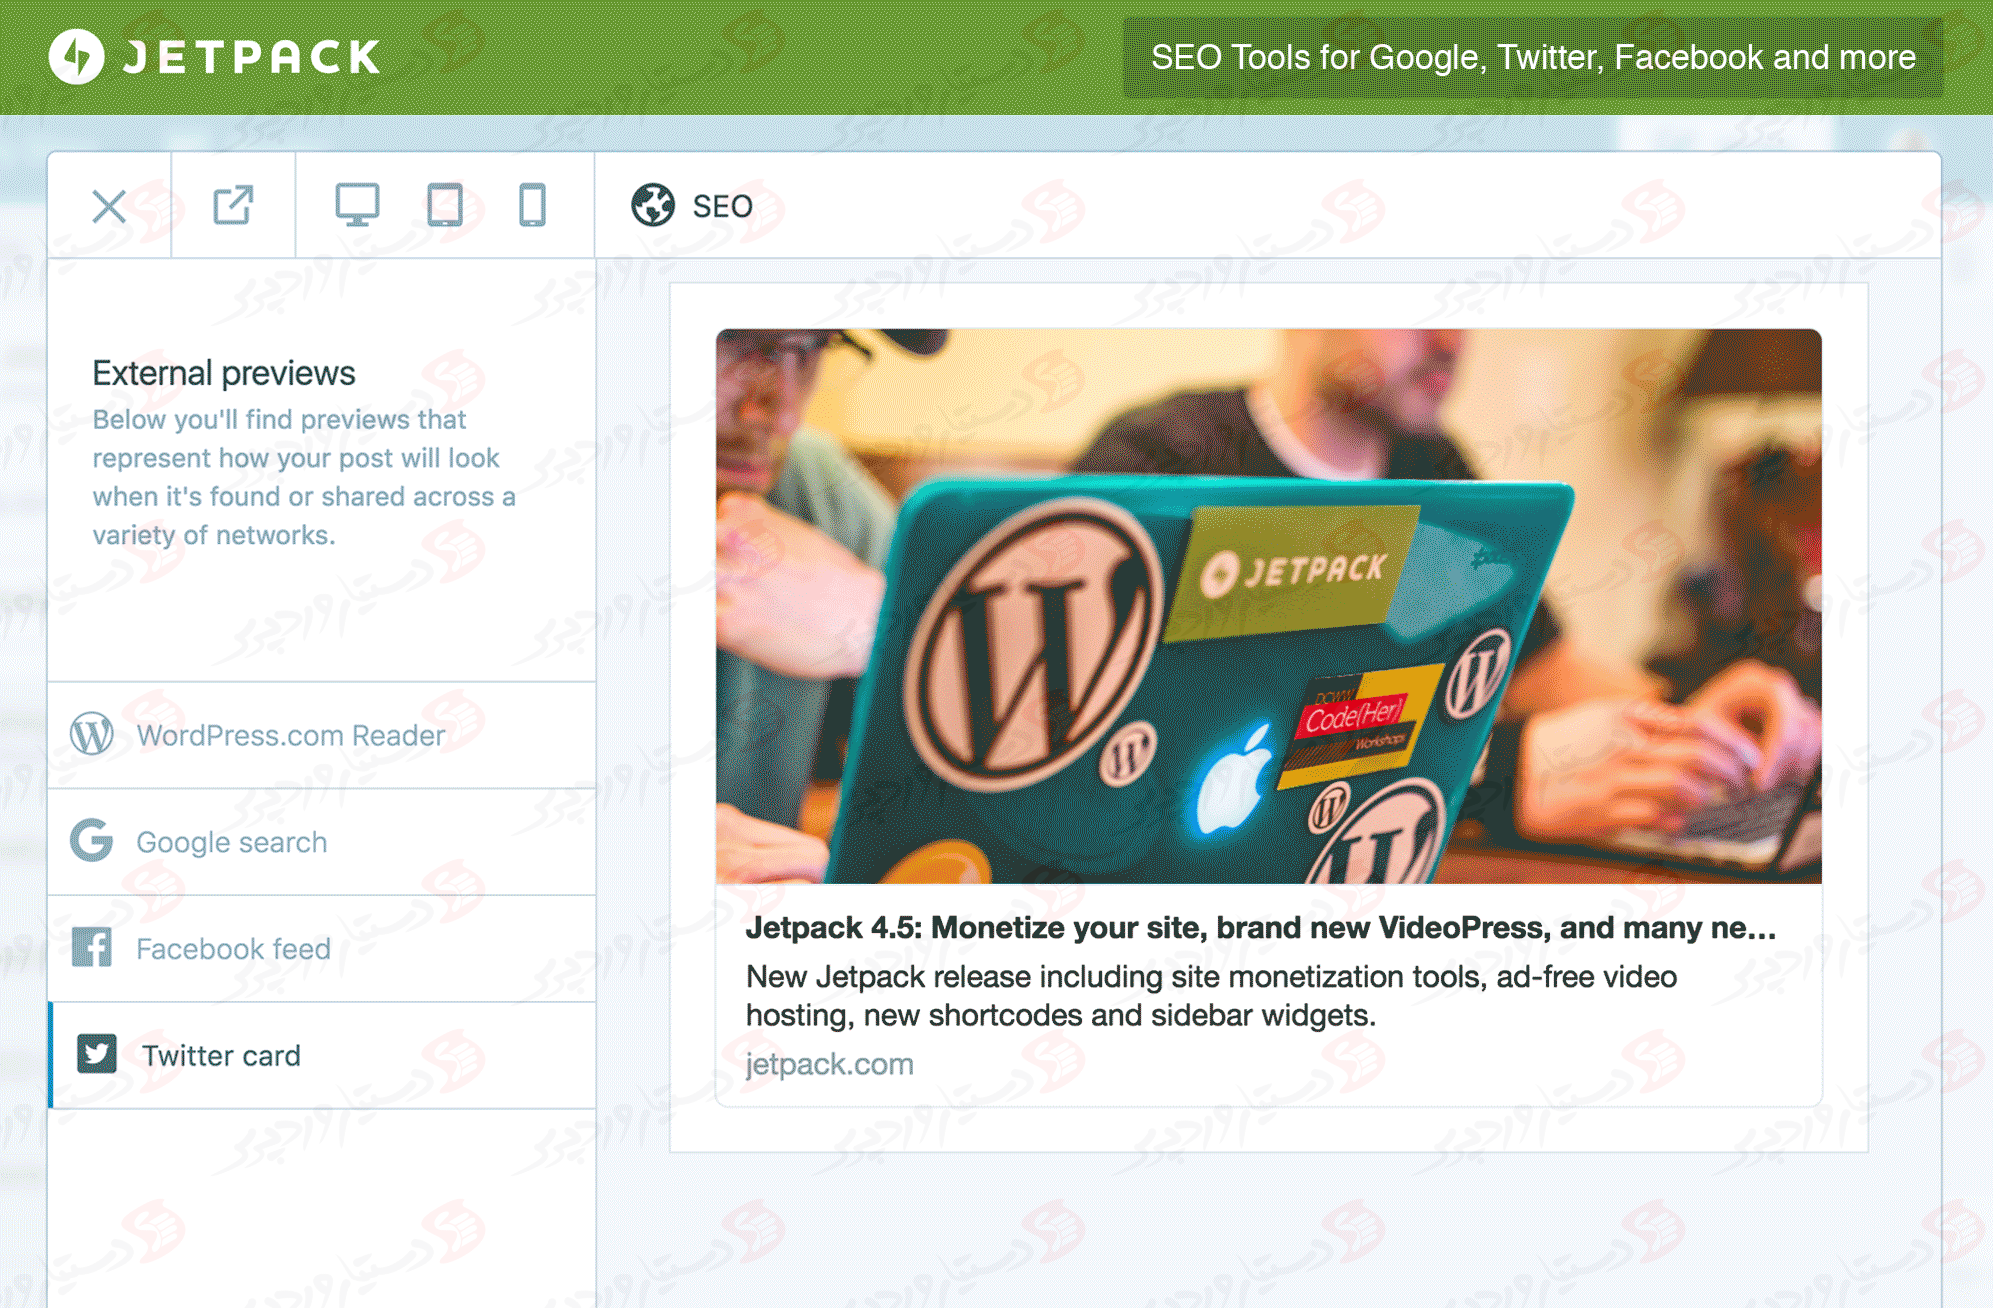Open the WordPress.com Reader preview
The width and height of the screenshot is (1993, 1308).
coord(290,735)
